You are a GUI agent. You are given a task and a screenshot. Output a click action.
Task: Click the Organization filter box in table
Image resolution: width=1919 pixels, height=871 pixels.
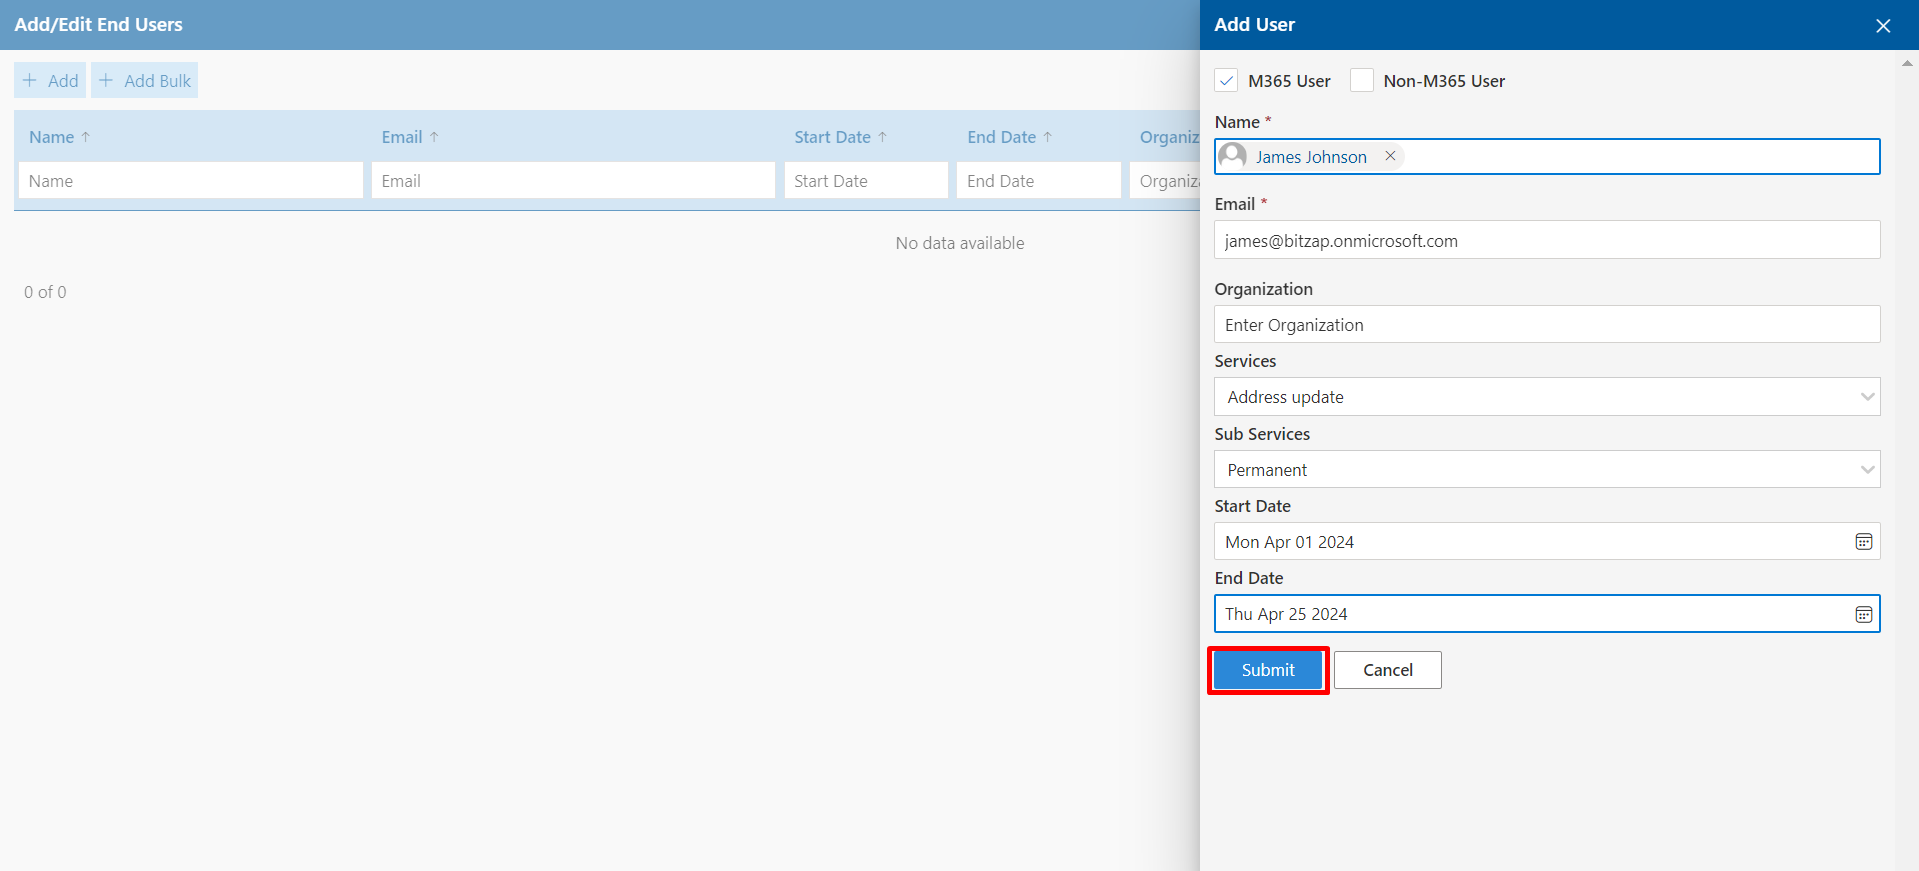pos(1166,181)
